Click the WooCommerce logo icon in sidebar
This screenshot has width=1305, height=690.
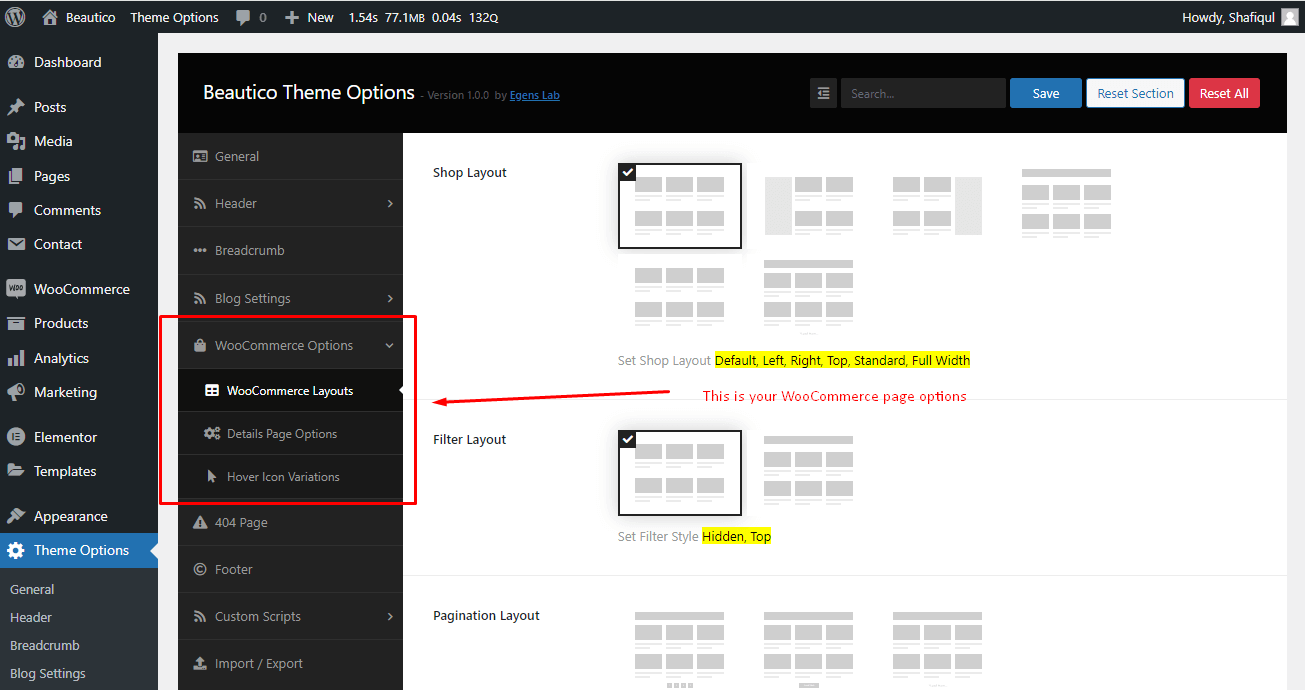point(16,289)
